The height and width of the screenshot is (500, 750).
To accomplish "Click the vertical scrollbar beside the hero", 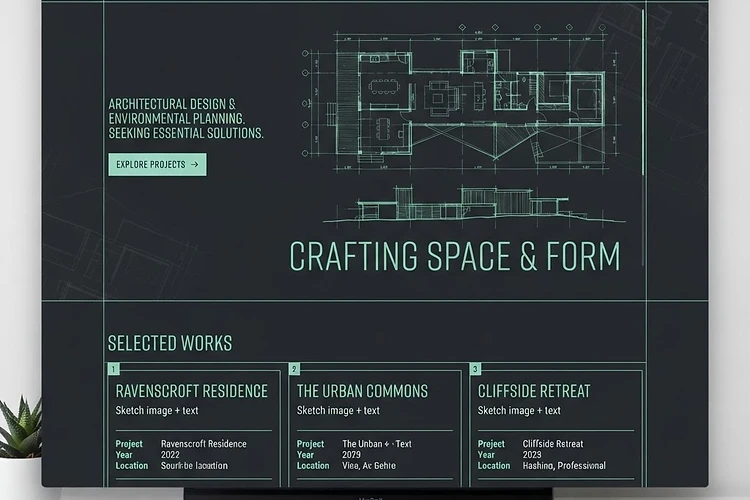I will (x=642, y=139).
